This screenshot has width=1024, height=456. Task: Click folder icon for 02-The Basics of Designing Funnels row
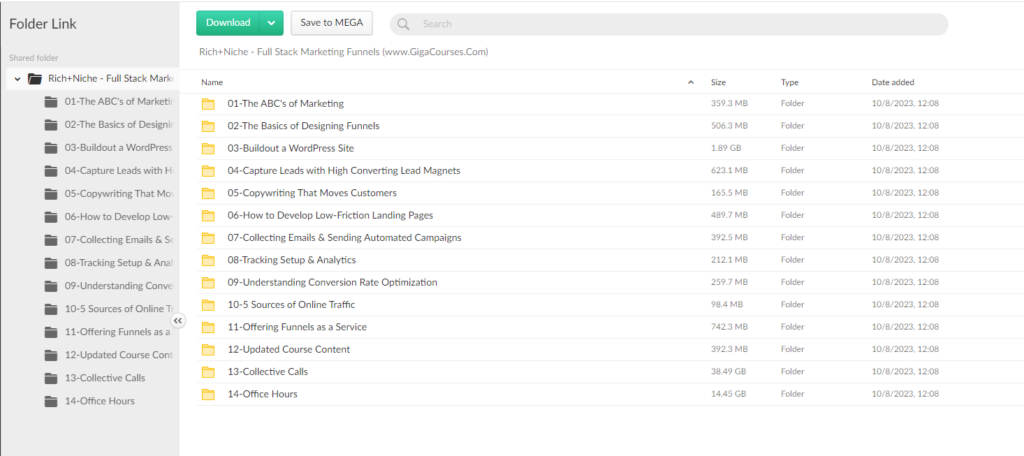click(x=208, y=125)
